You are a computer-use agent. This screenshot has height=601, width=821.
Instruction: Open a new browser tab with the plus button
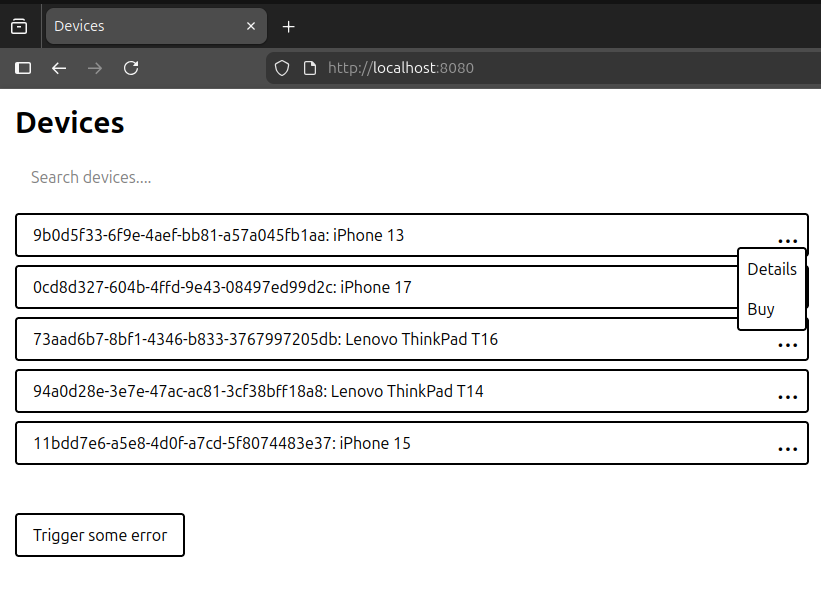point(288,26)
